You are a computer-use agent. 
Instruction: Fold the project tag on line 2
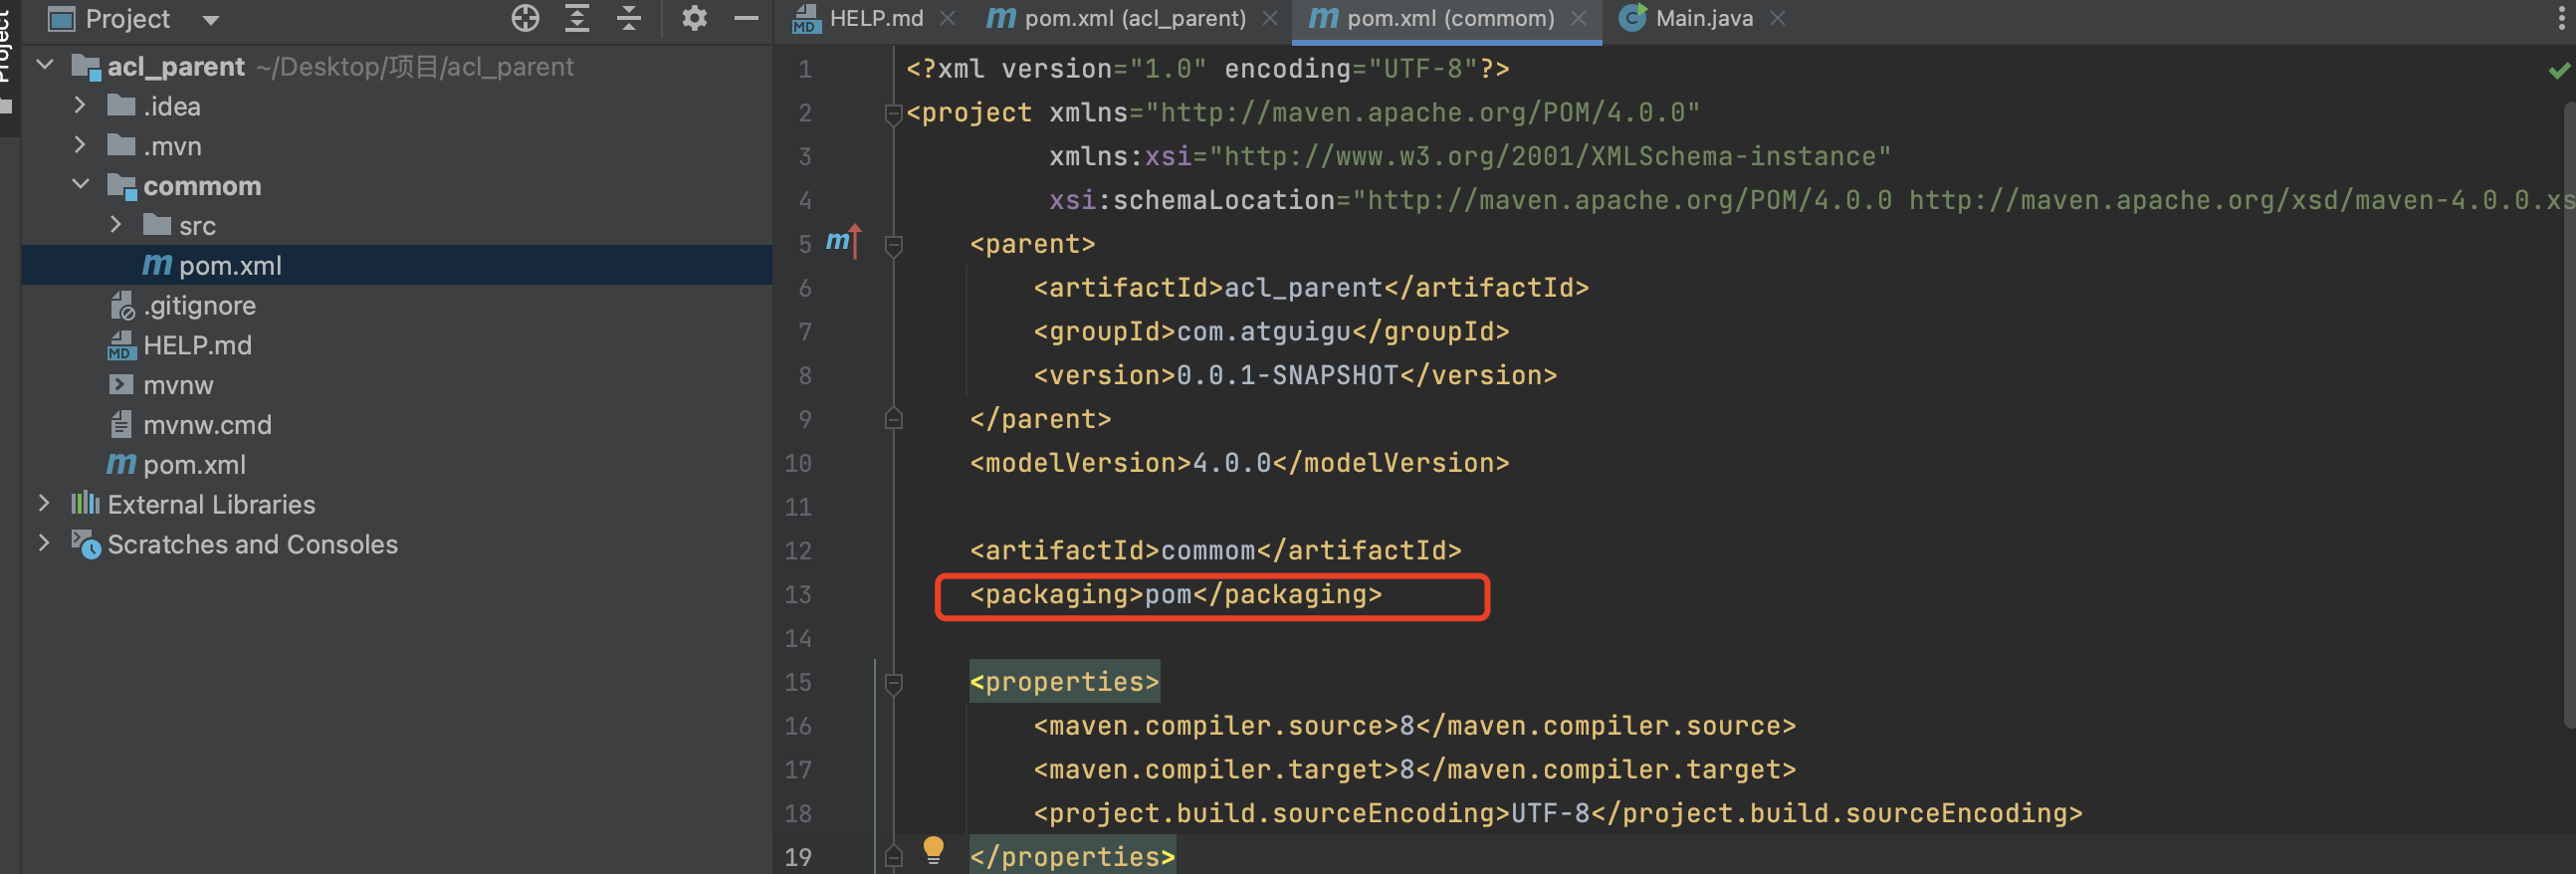pos(894,114)
